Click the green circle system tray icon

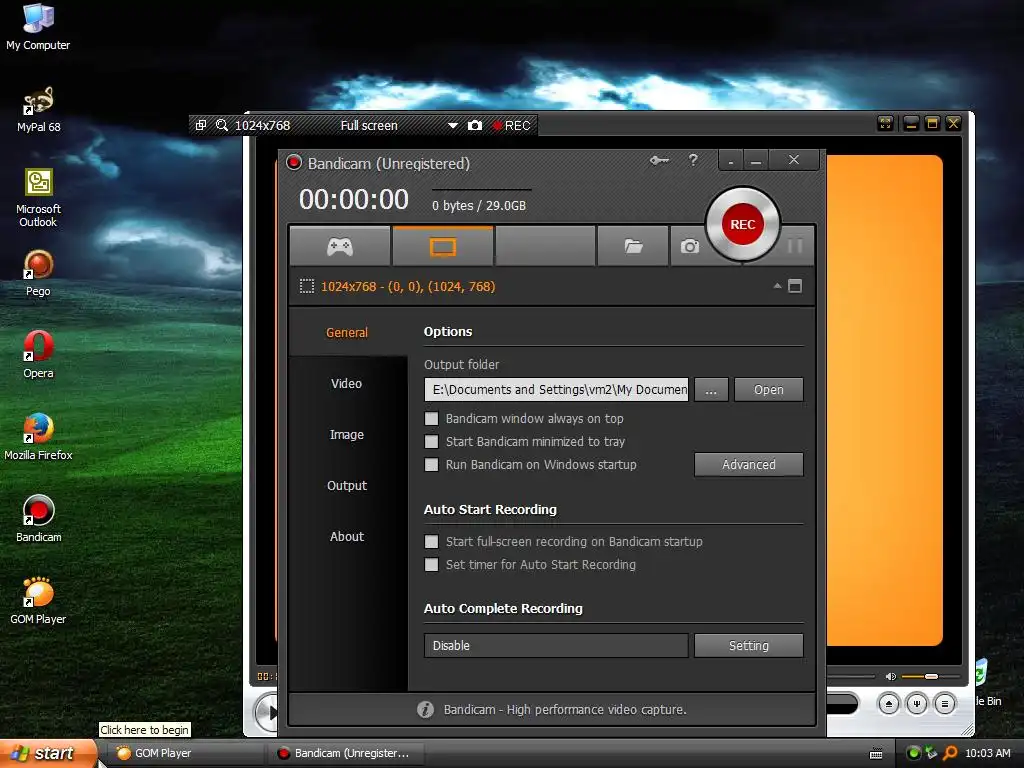pyautogui.click(x=914, y=753)
